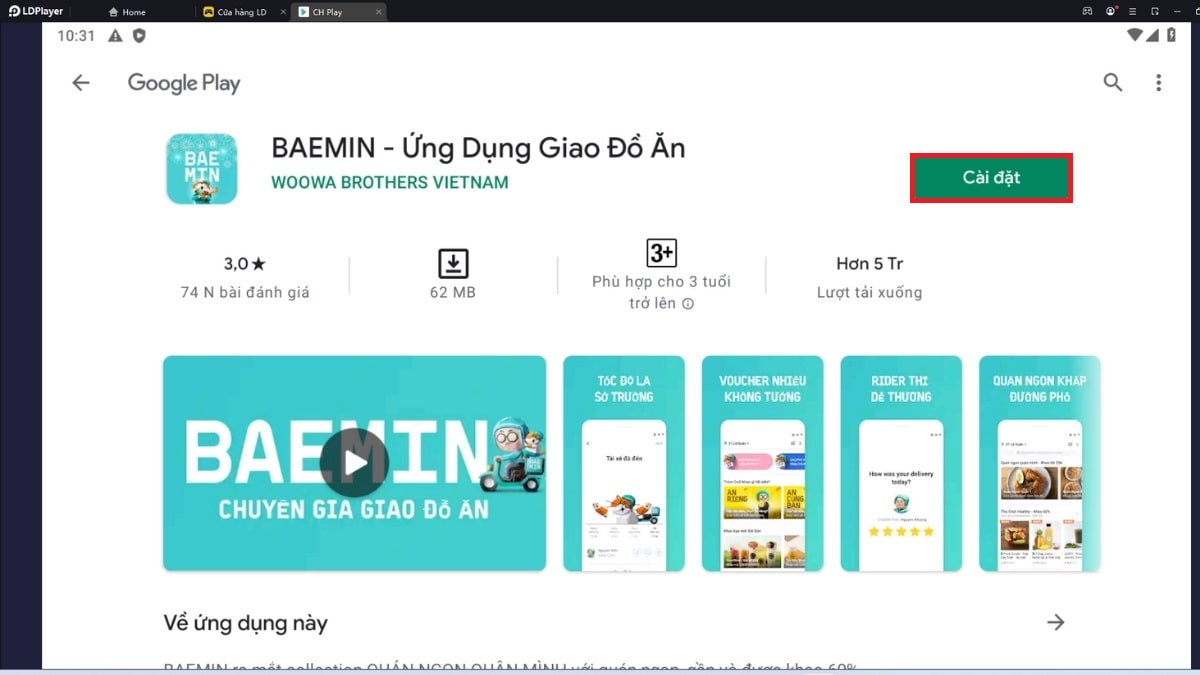This screenshot has width=1200, height=675.
Task: Open the VOUCHER NHIỀU KHÔNG TƯỞNG screenshot
Action: tap(762, 463)
